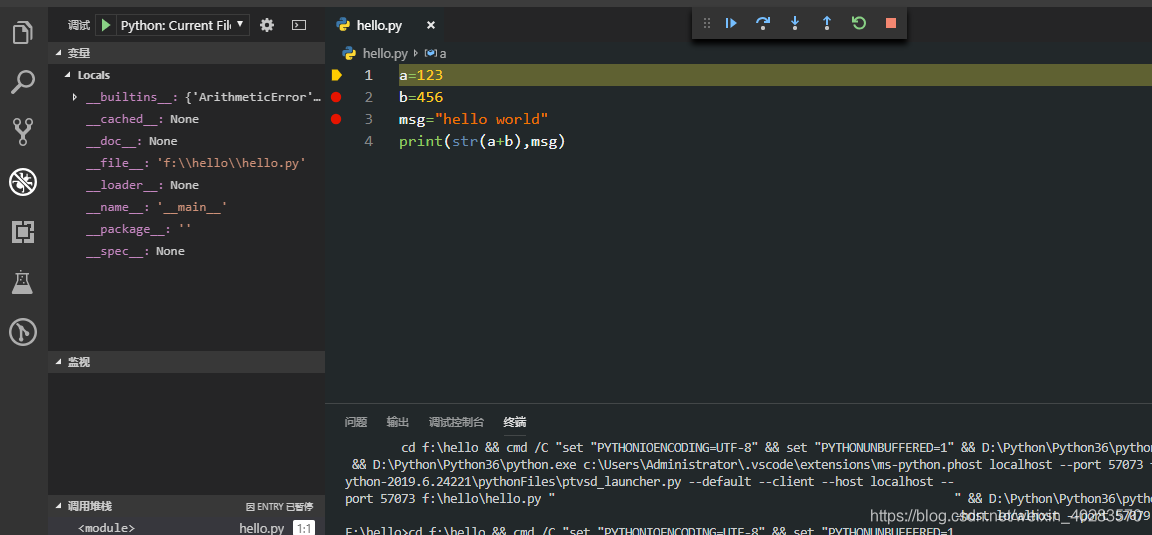1152x535 pixels.
Task: Start debugging with green play button
Action: 106,25
